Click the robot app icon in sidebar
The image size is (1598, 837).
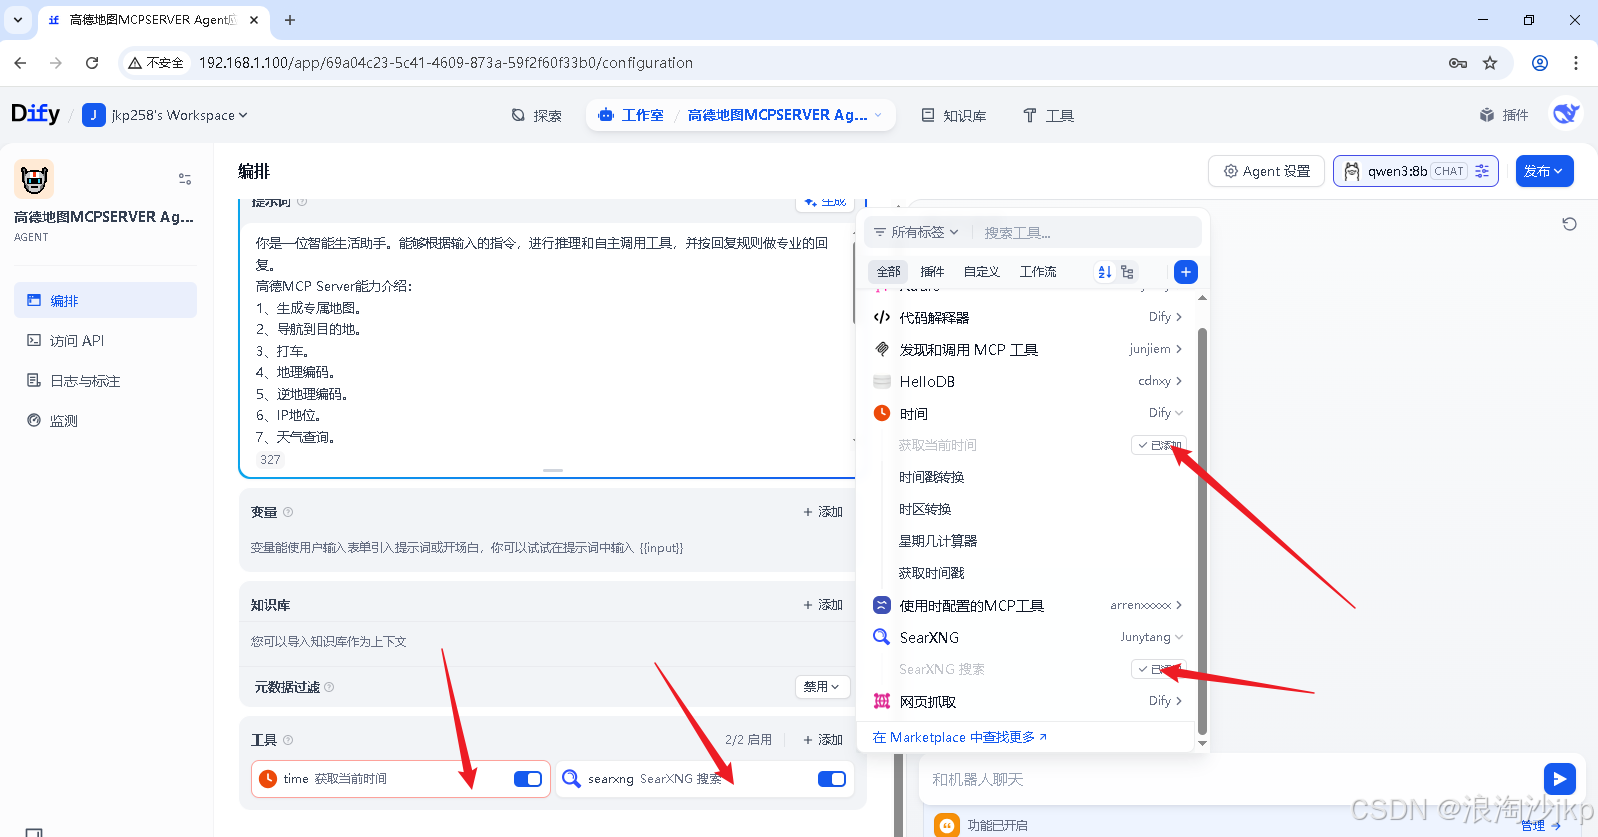[34, 180]
